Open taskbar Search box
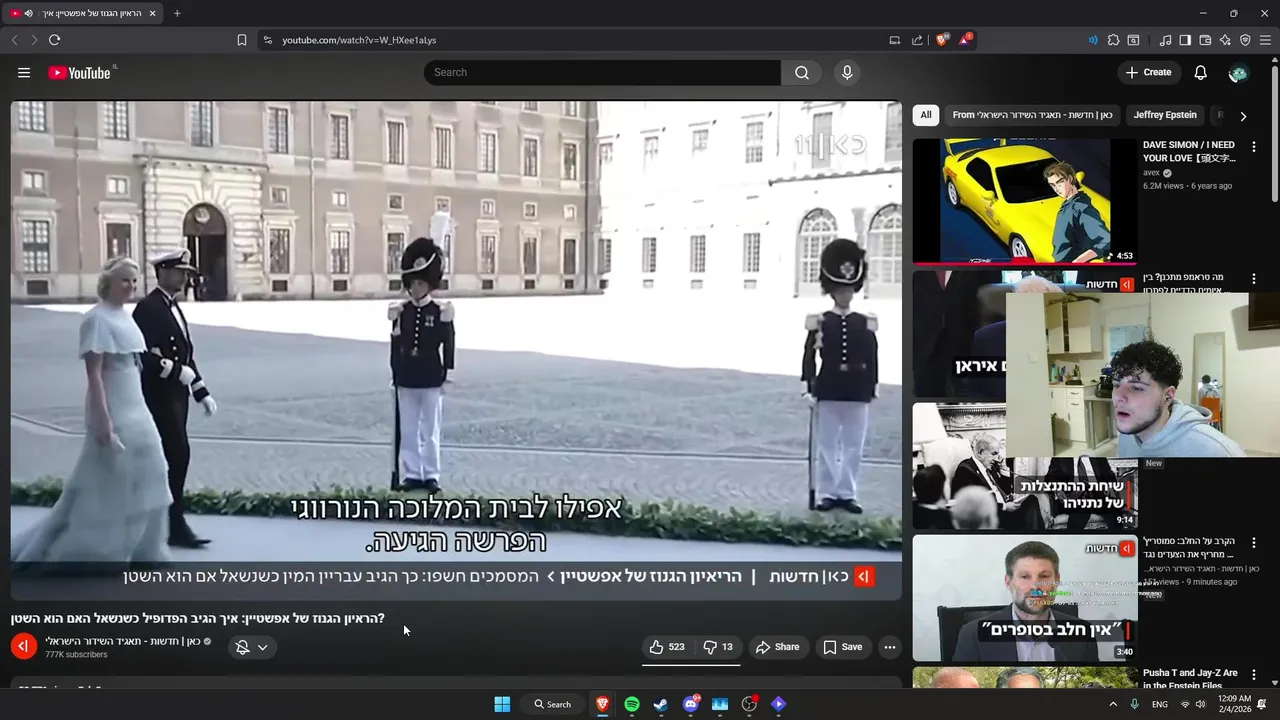The image size is (1280, 720). point(552,704)
